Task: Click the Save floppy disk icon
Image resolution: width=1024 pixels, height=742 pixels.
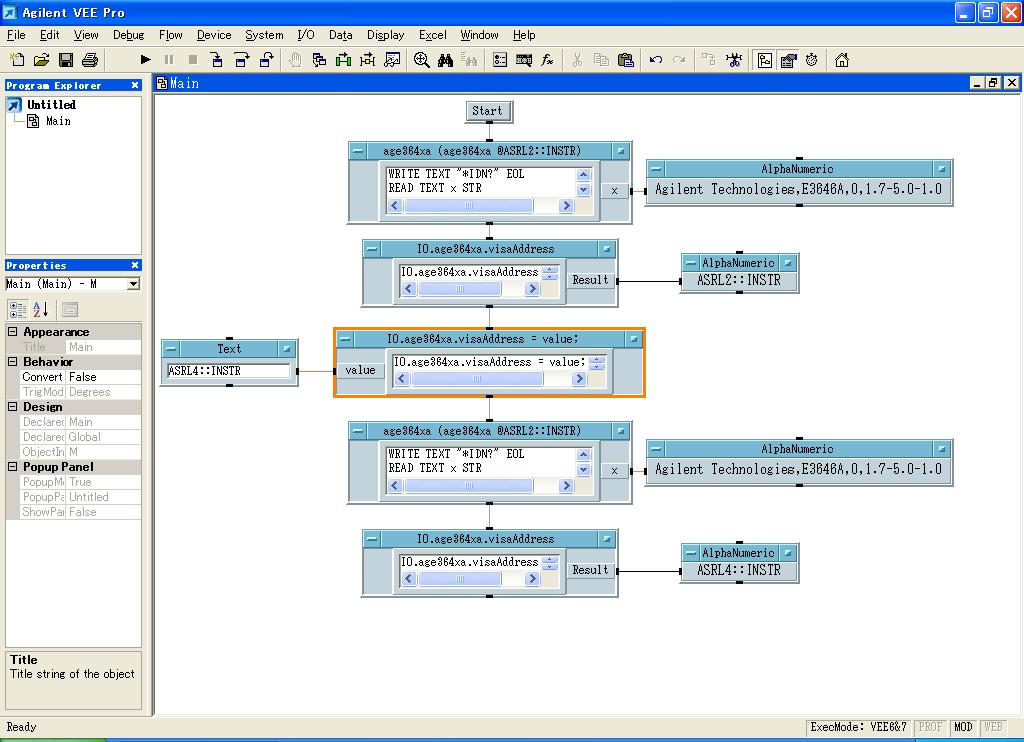Action: pos(66,60)
